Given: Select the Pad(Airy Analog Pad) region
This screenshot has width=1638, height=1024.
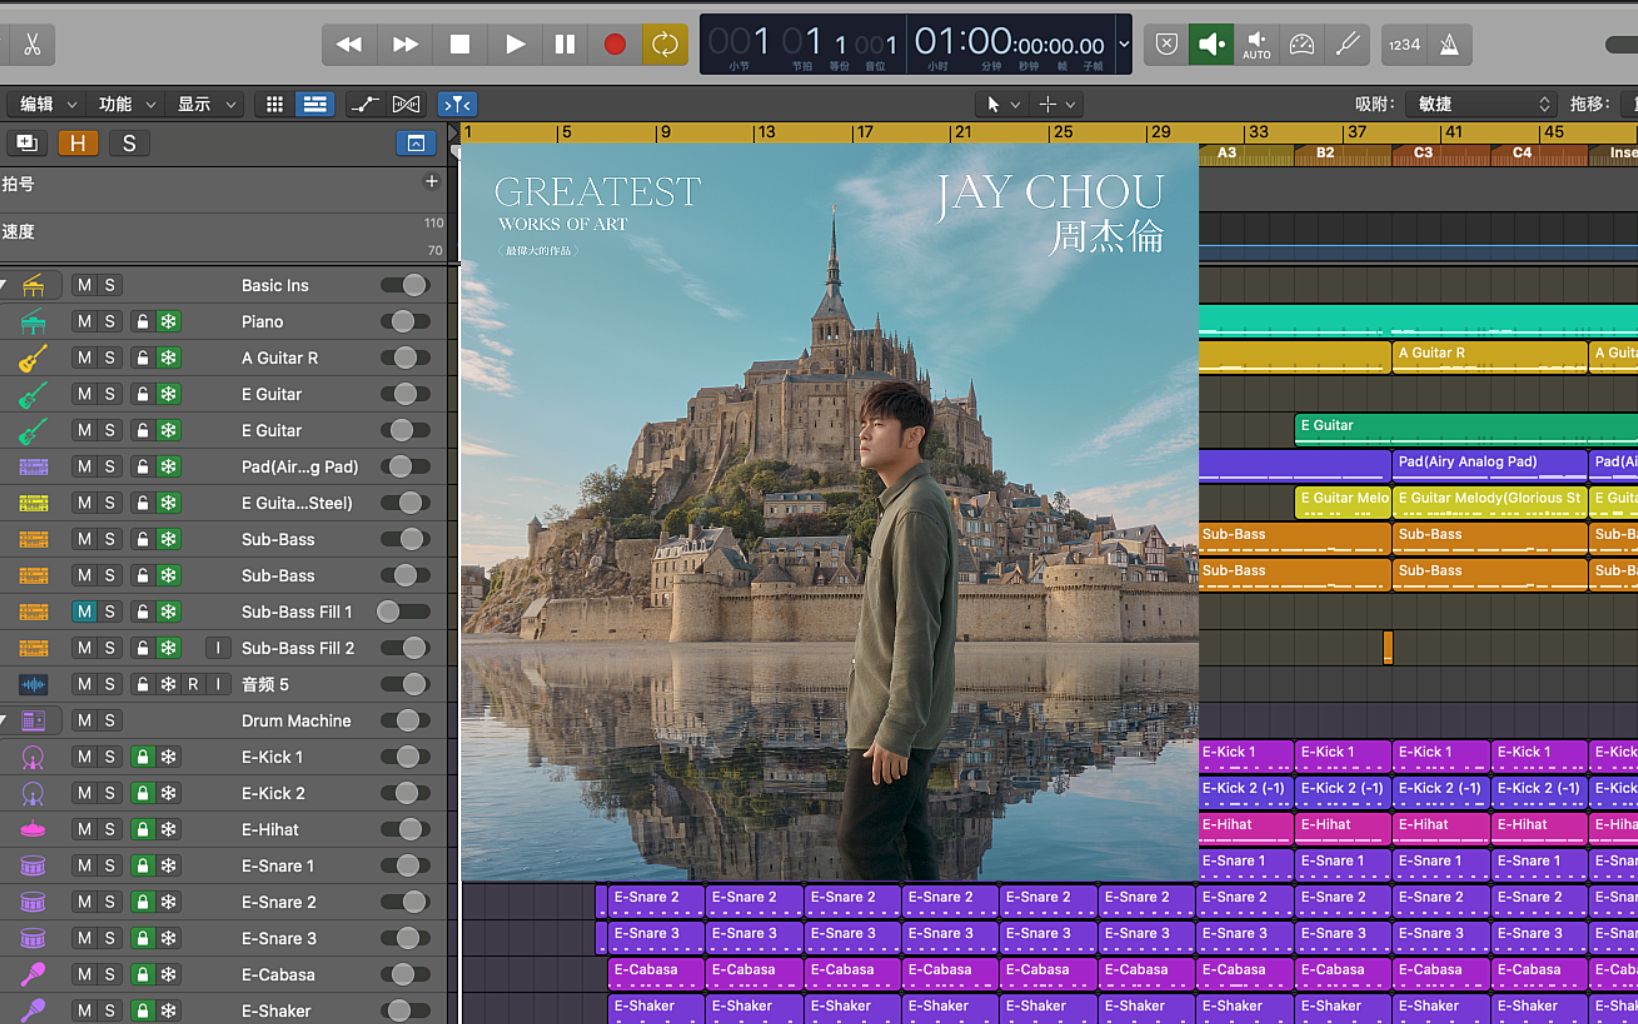Looking at the screenshot, I should [x=1489, y=465].
